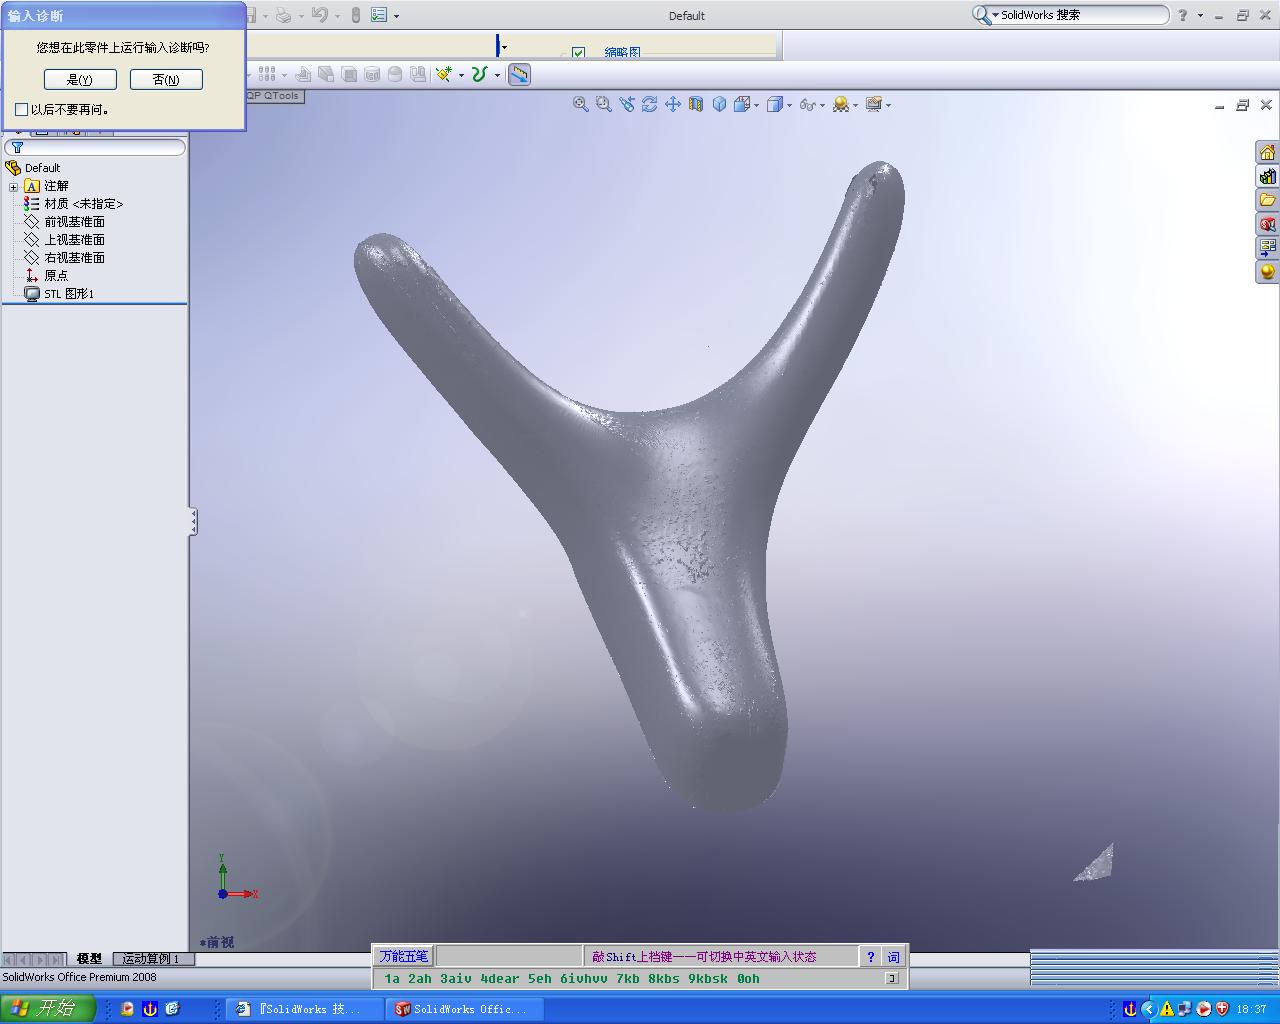Click Yes (是) in the import diagnostics dialog
1280x1024 pixels.
[80, 80]
